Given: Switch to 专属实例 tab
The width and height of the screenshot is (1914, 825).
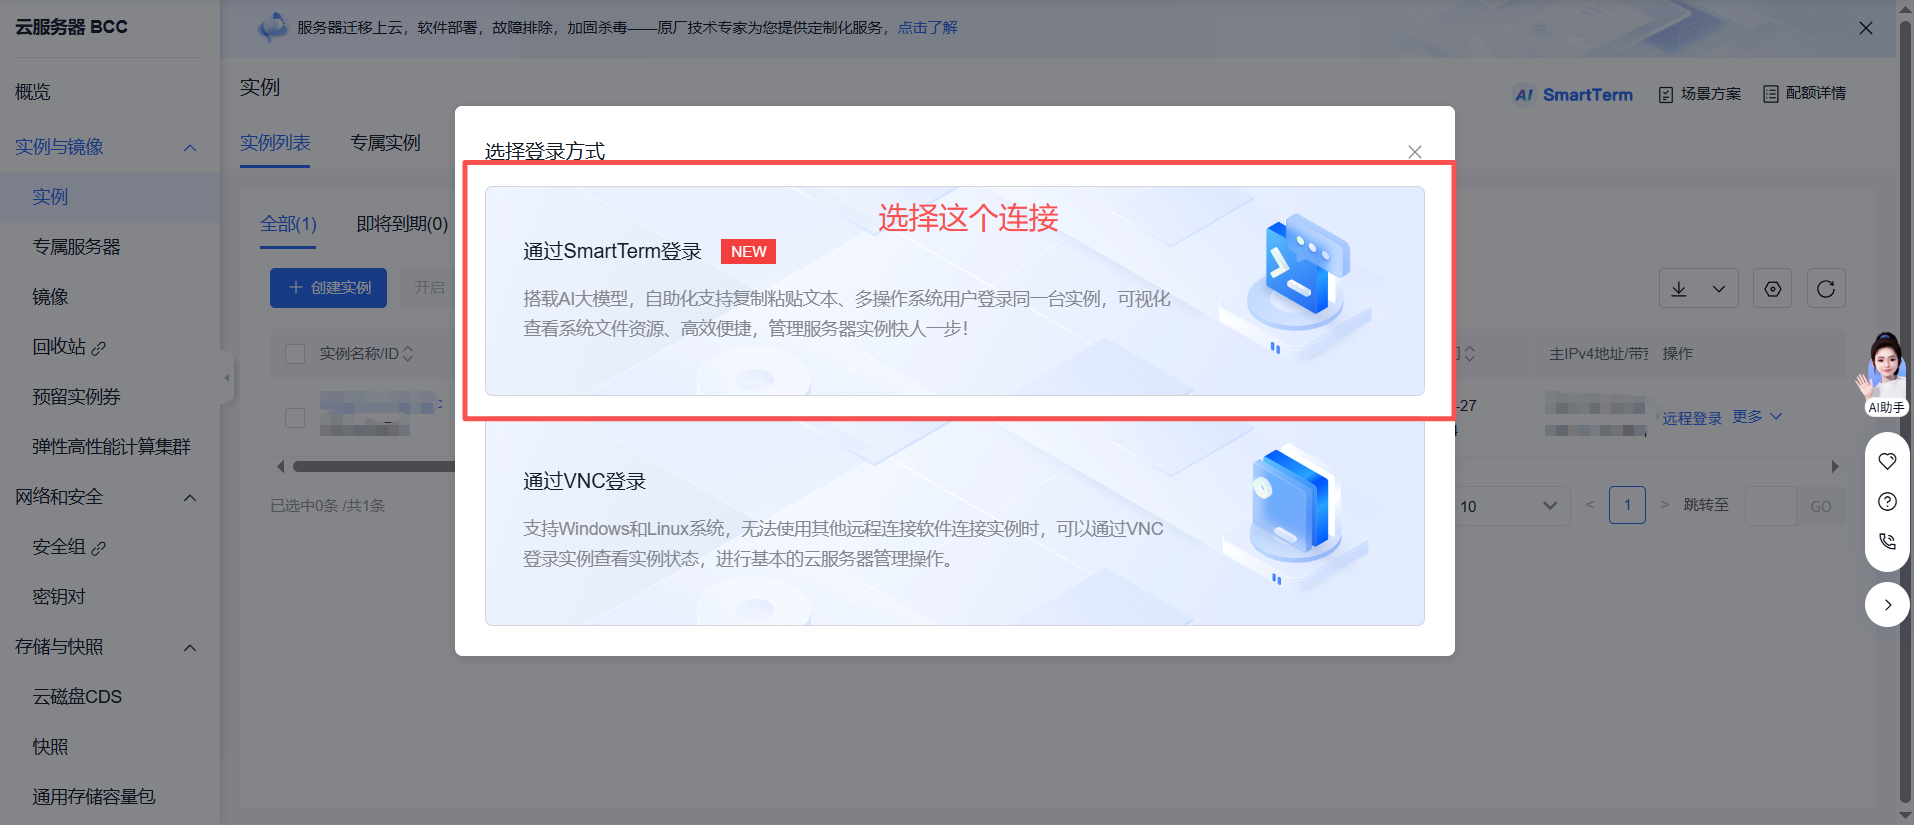Looking at the screenshot, I should coord(385,143).
